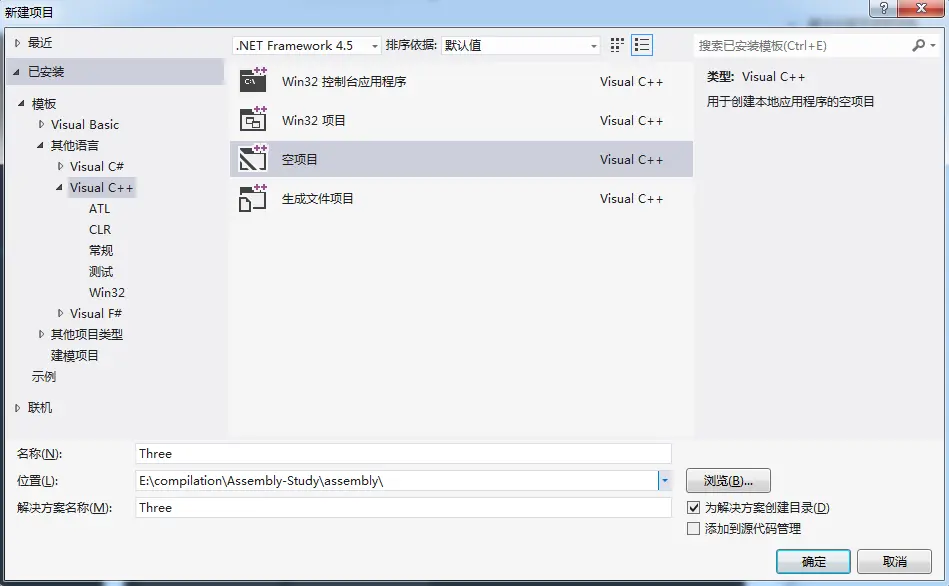Expand the Visual Basic node
Image resolution: width=949 pixels, height=586 pixels.
(41, 124)
